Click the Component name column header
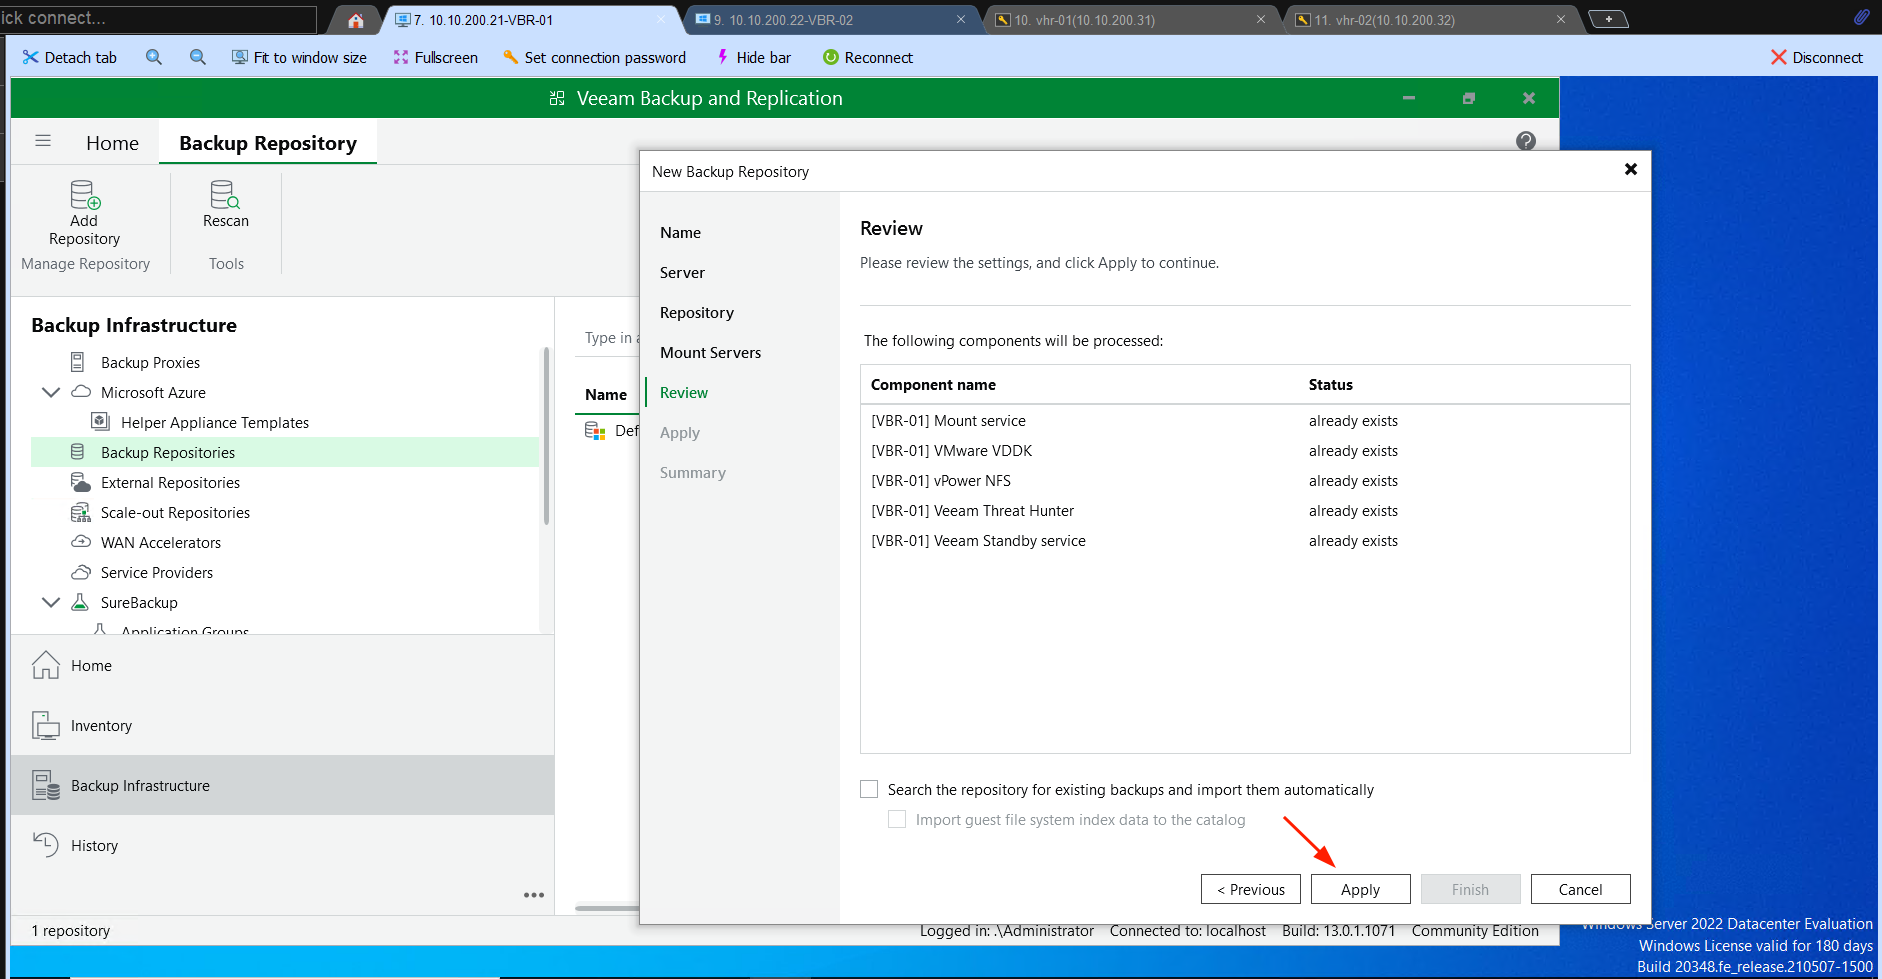This screenshot has width=1882, height=979. (933, 384)
